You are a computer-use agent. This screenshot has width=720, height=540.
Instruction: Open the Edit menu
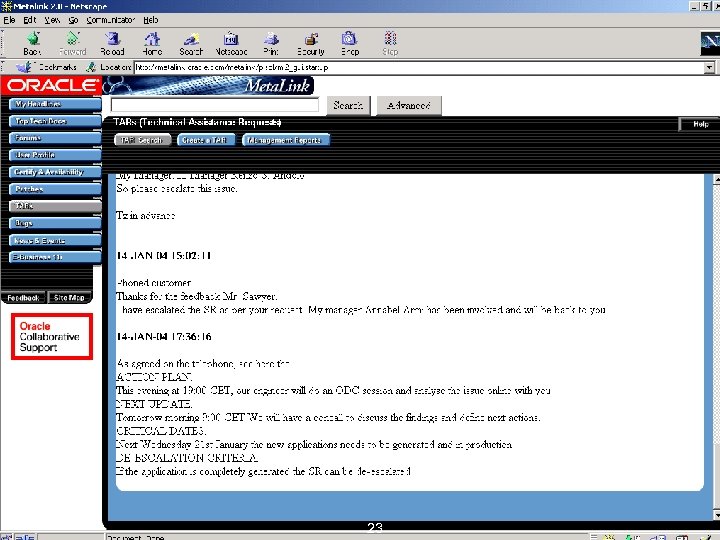(30, 20)
